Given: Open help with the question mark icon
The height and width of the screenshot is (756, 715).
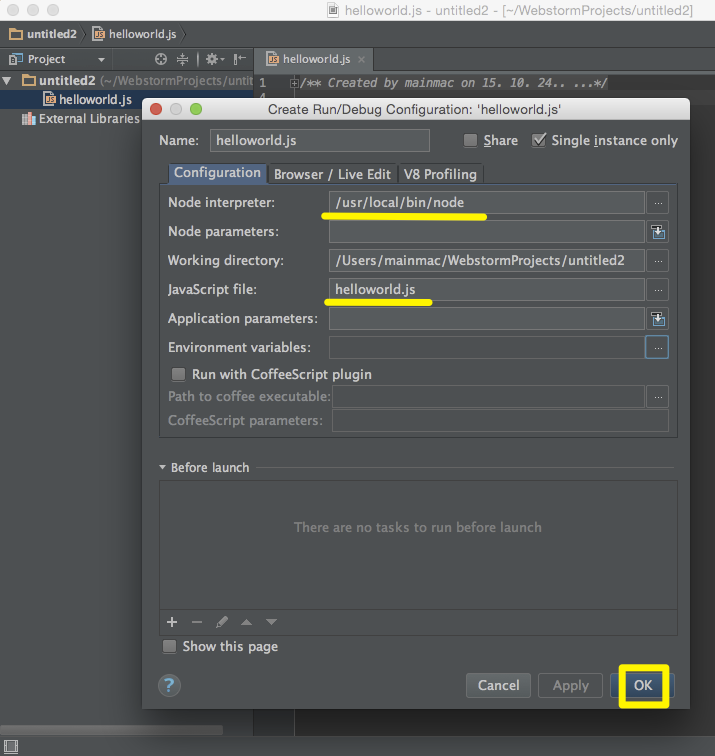Looking at the screenshot, I should coord(169,685).
